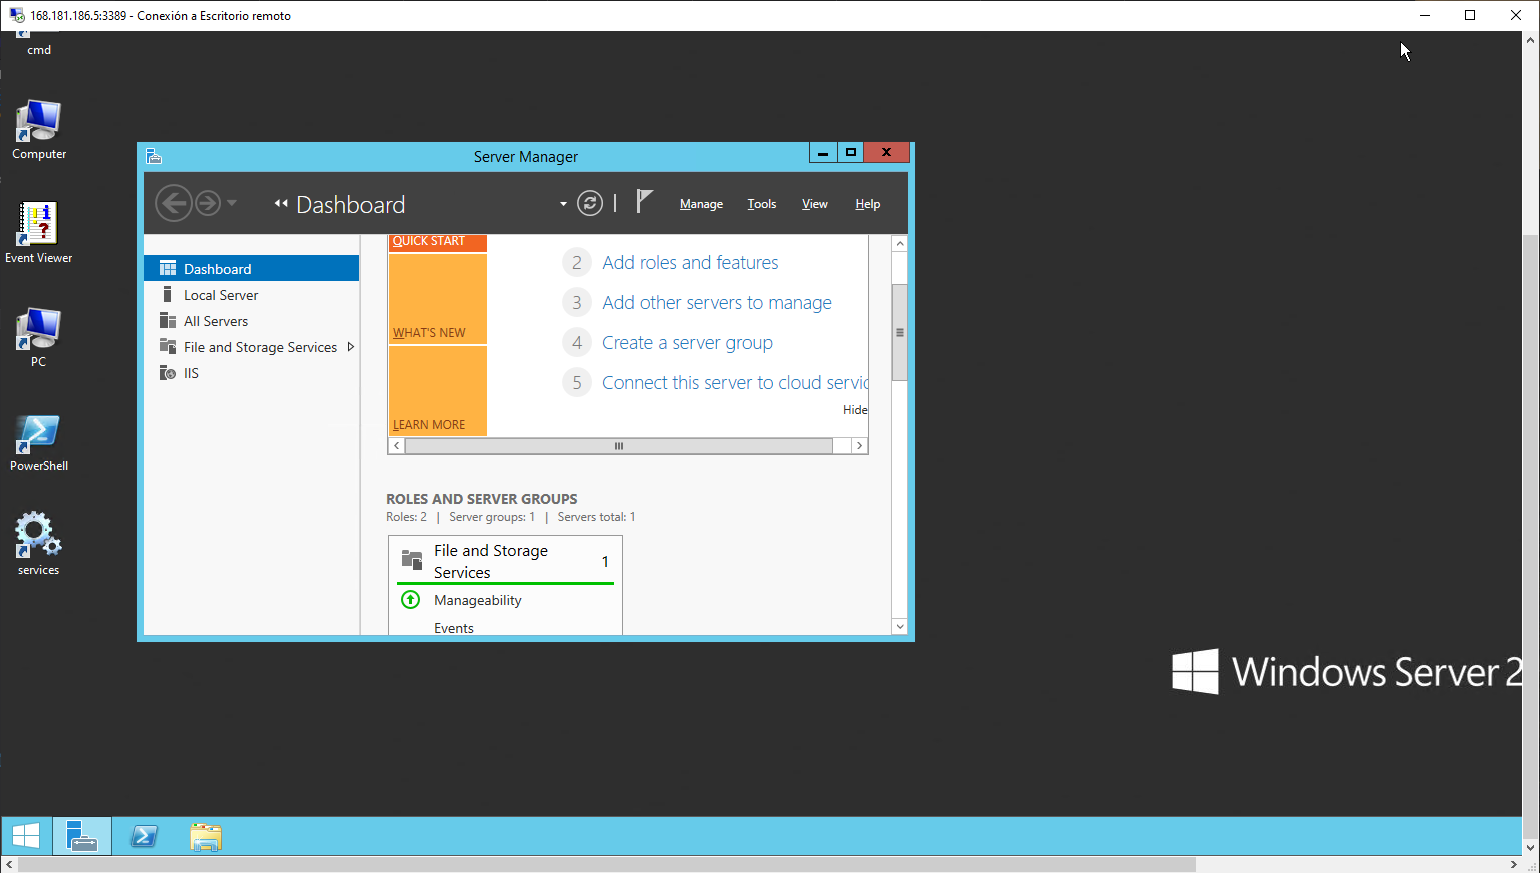Click welcome tile scroll right arrow
Viewport: 1540px width, 873px height.
pos(859,446)
